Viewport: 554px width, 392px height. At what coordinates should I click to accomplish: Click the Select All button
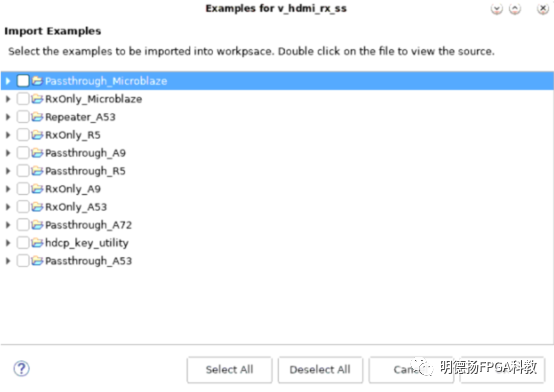(230, 370)
